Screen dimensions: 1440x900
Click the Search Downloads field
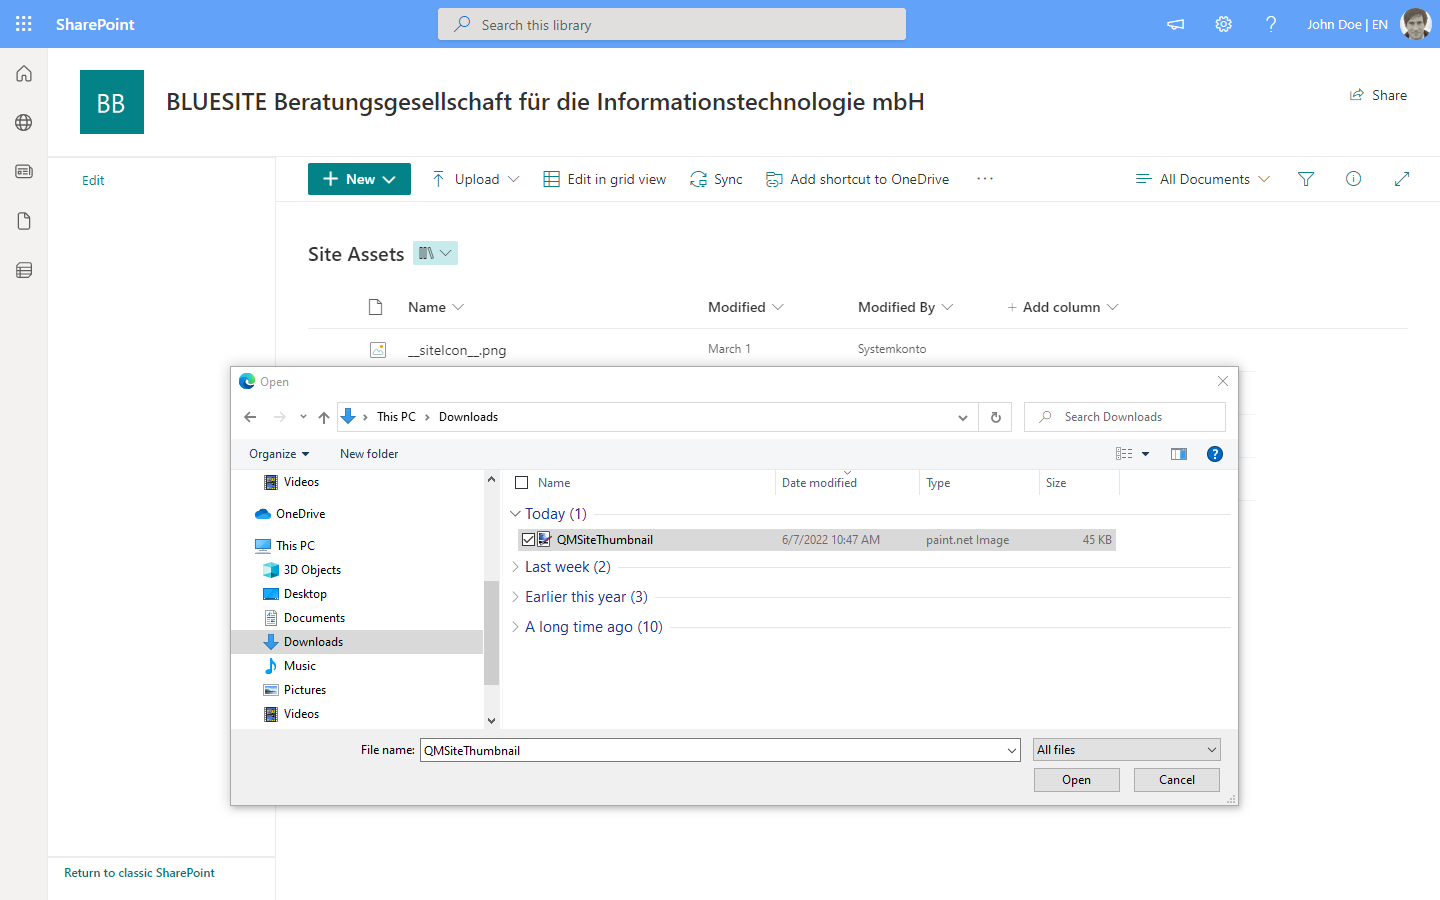click(1125, 417)
